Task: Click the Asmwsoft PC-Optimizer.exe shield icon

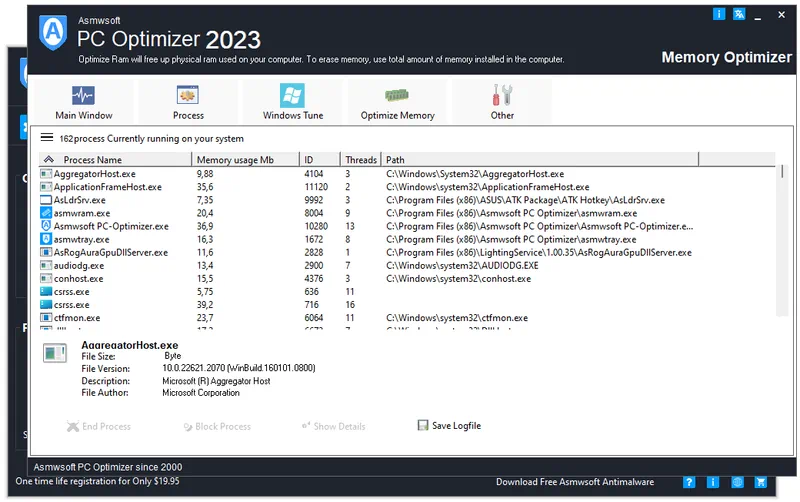Action: 46,226
